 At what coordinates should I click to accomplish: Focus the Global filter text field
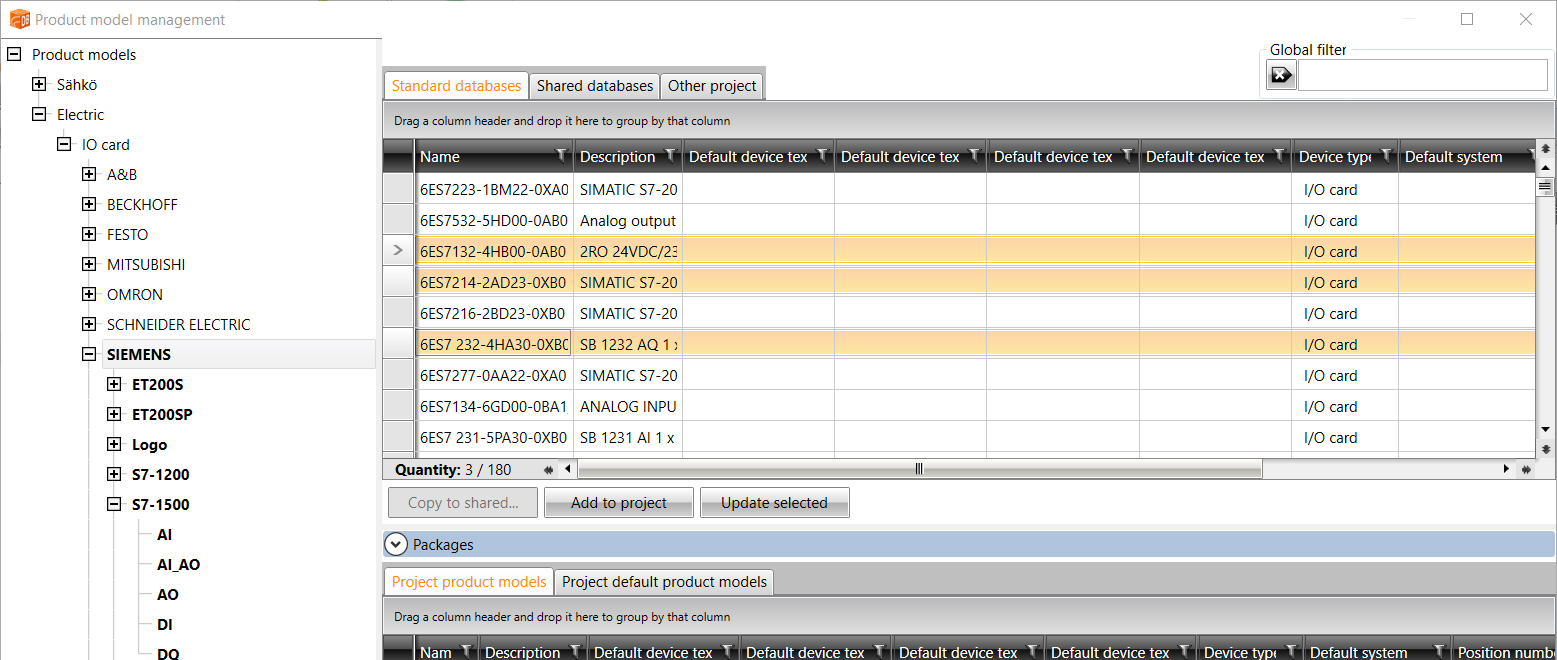coord(1422,75)
